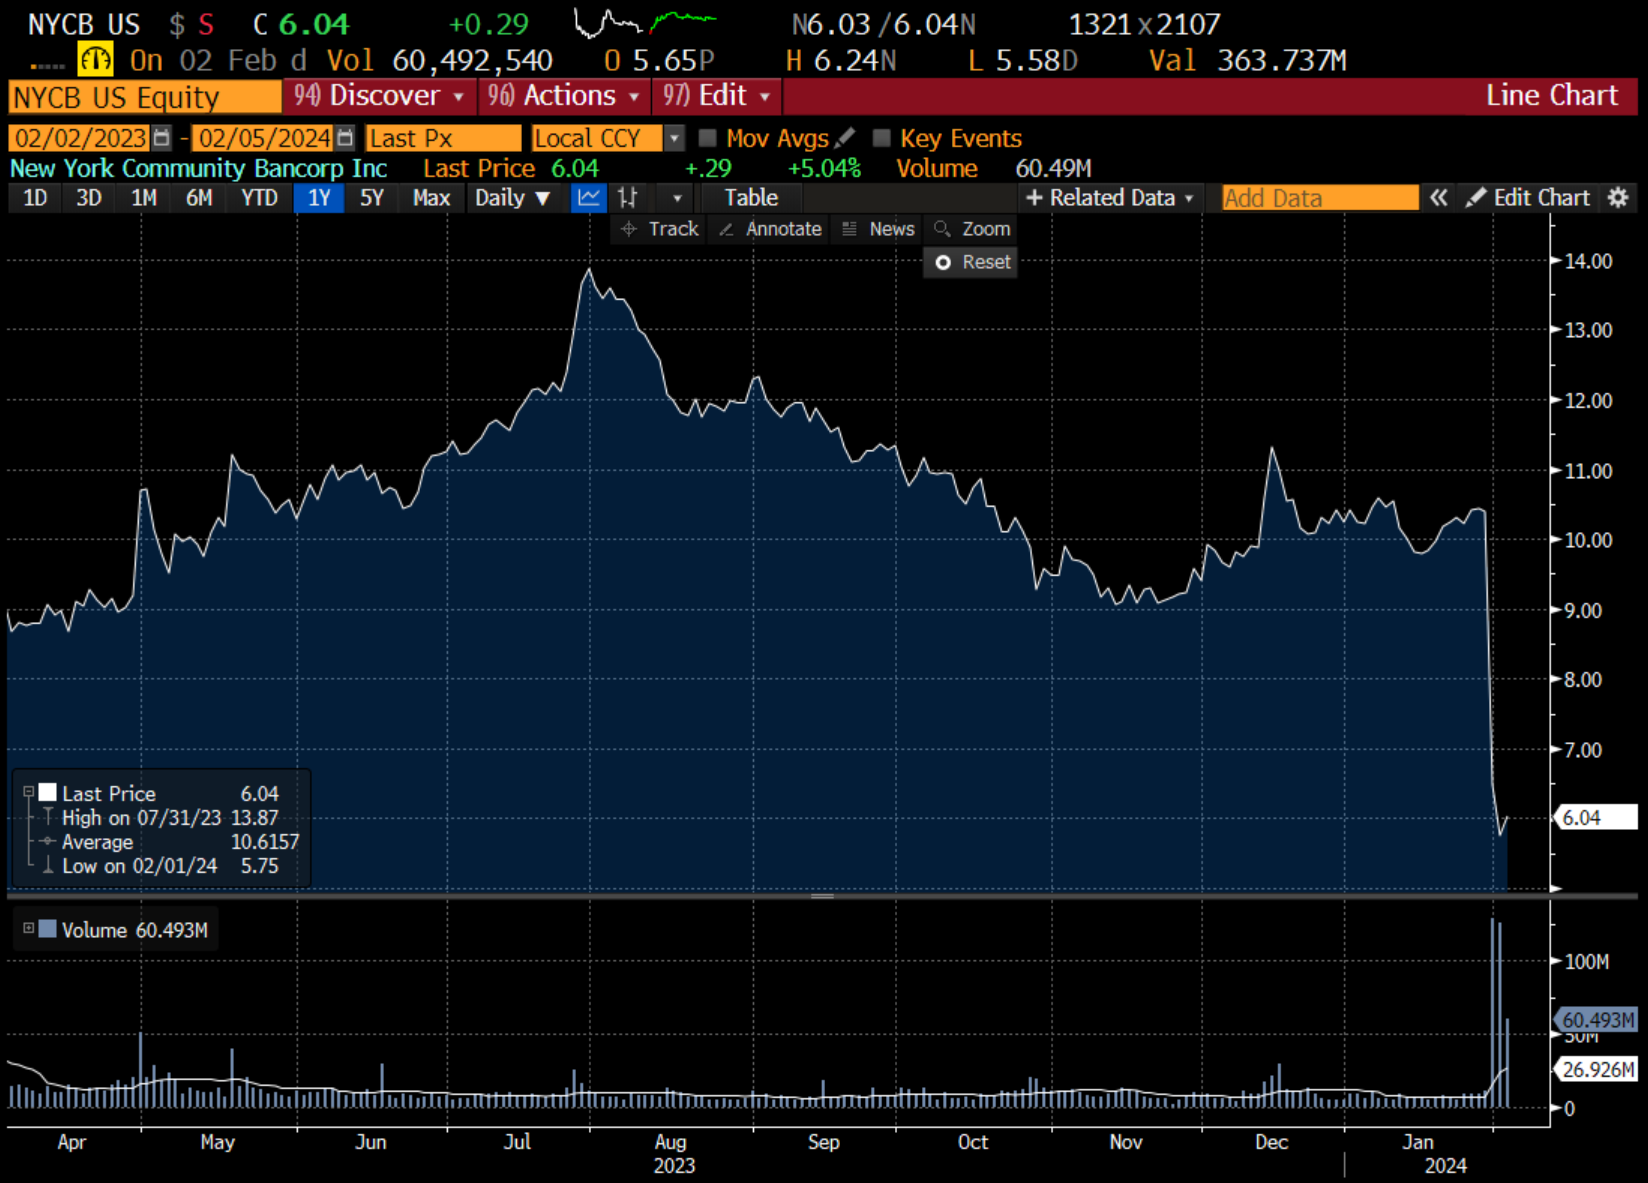The image size is (1648, 1183).
Task: Click the Volume series color swatch
Action: [x=47, y=928]
